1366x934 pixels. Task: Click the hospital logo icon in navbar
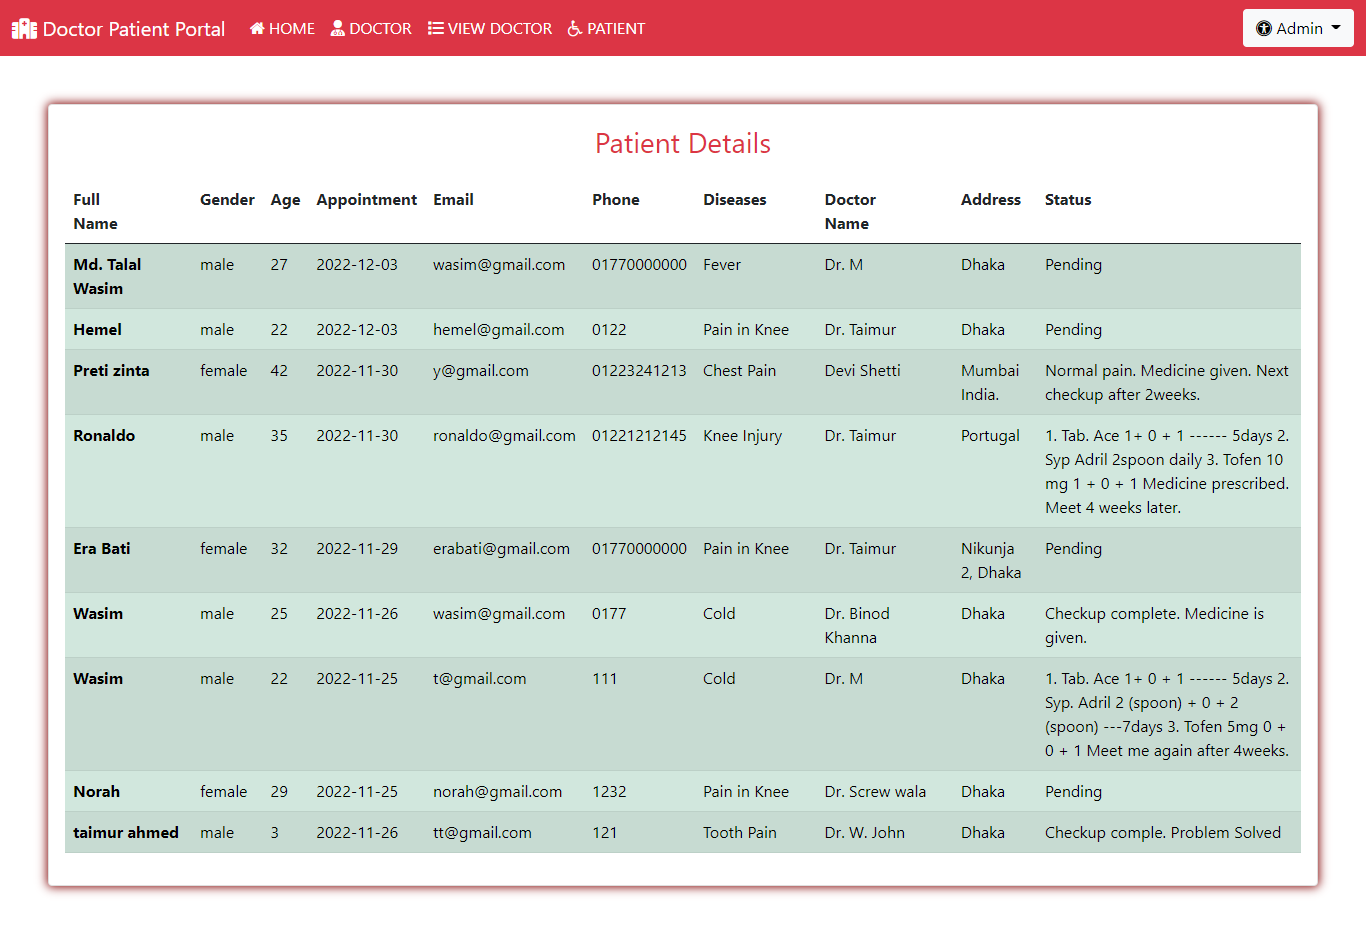(24, 29)
